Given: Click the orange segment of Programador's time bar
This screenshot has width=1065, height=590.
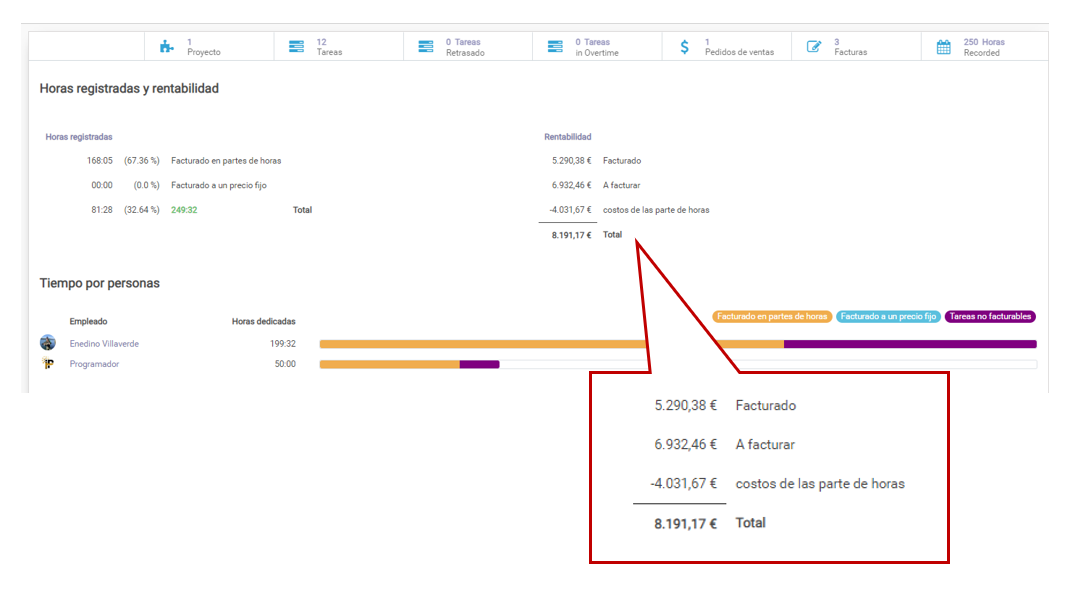Looking at the screenshot, I should pos(389,364).
